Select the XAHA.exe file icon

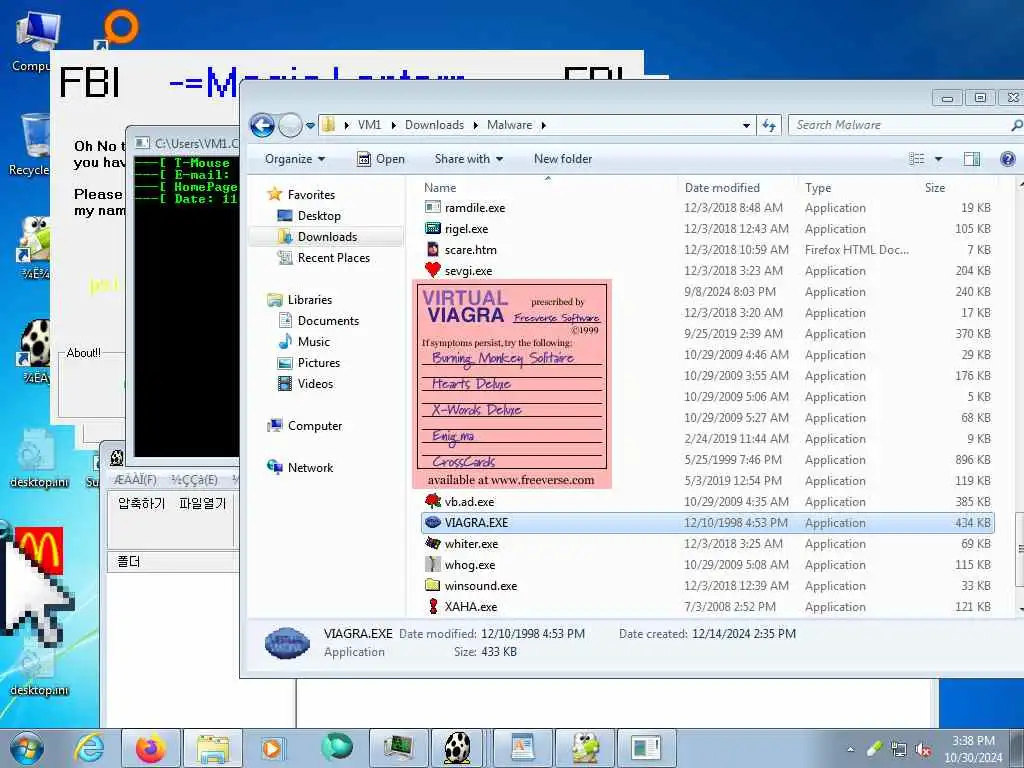pos(432,606)
